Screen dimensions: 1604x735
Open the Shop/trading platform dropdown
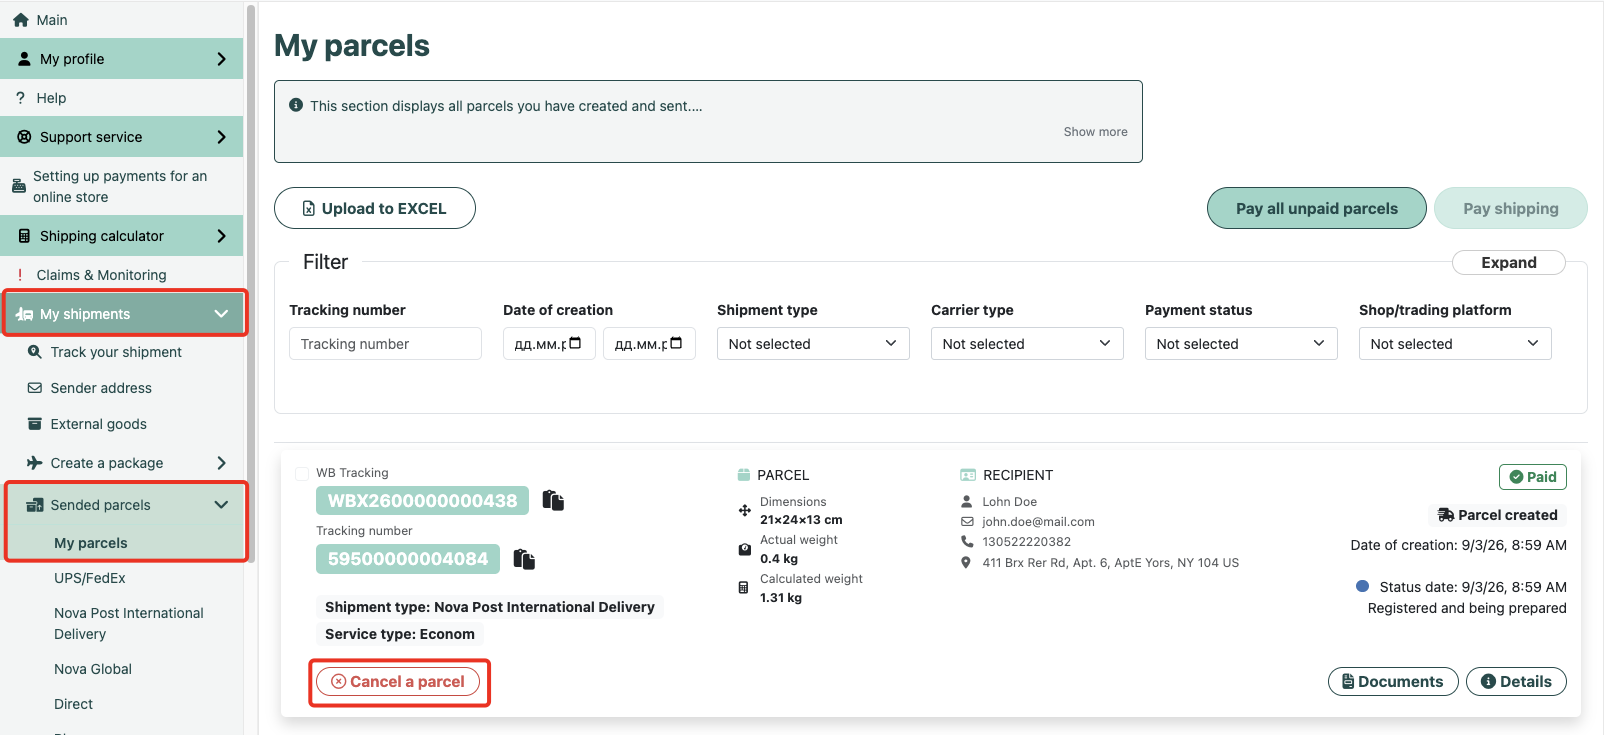[1455, 344]
